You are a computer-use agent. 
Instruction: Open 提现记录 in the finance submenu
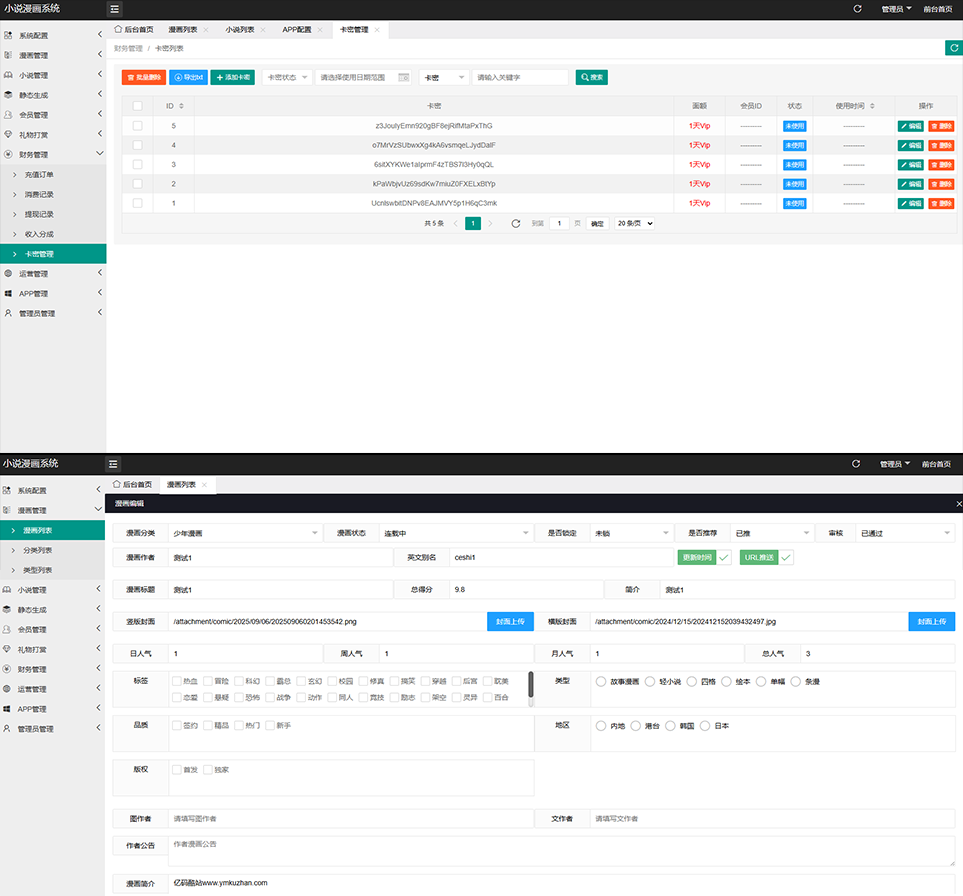pos(40,215)
